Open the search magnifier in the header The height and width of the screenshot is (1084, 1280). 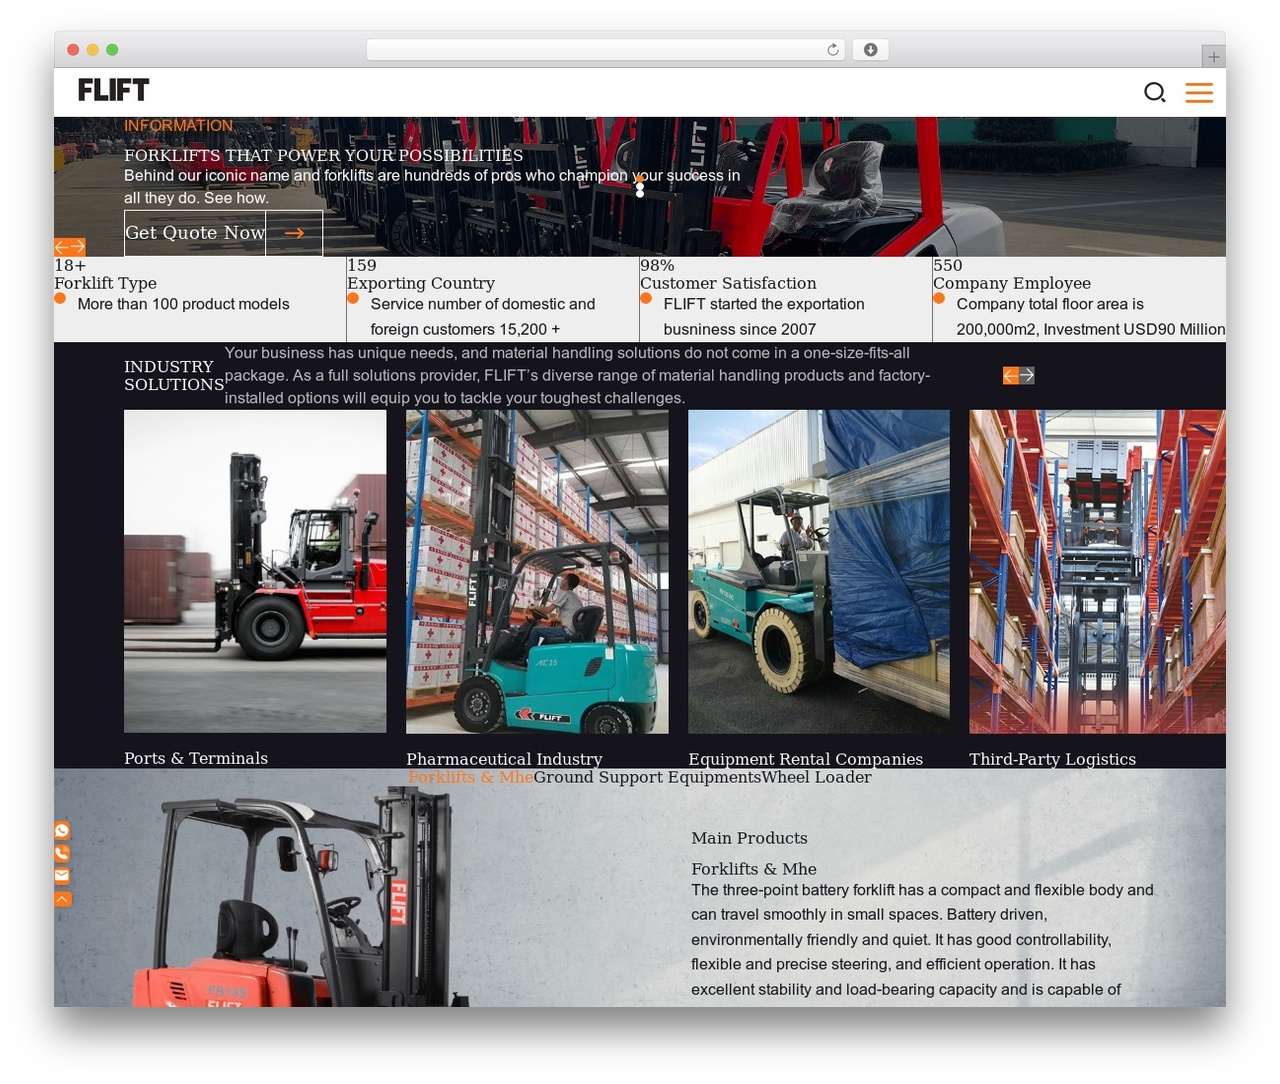[1155, 92]
